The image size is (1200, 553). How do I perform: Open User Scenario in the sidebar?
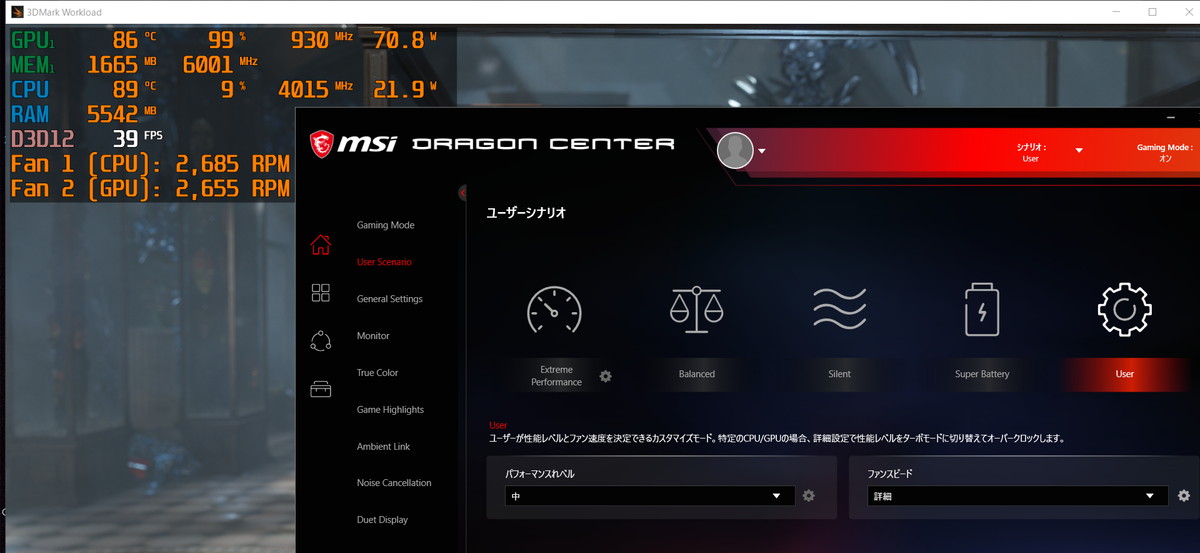click(384, 262)
